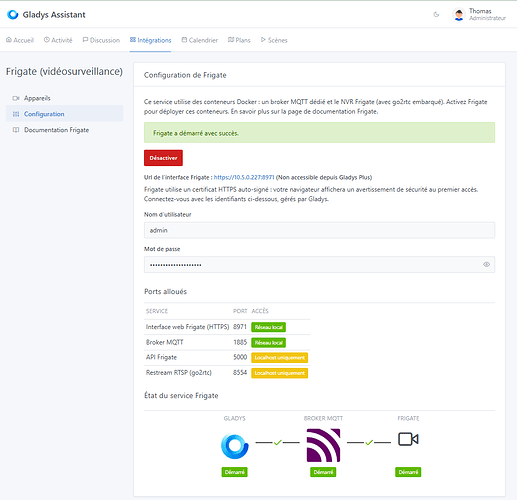Open the Plans map tab
The image size is (517, 500).
coord(239,40)
